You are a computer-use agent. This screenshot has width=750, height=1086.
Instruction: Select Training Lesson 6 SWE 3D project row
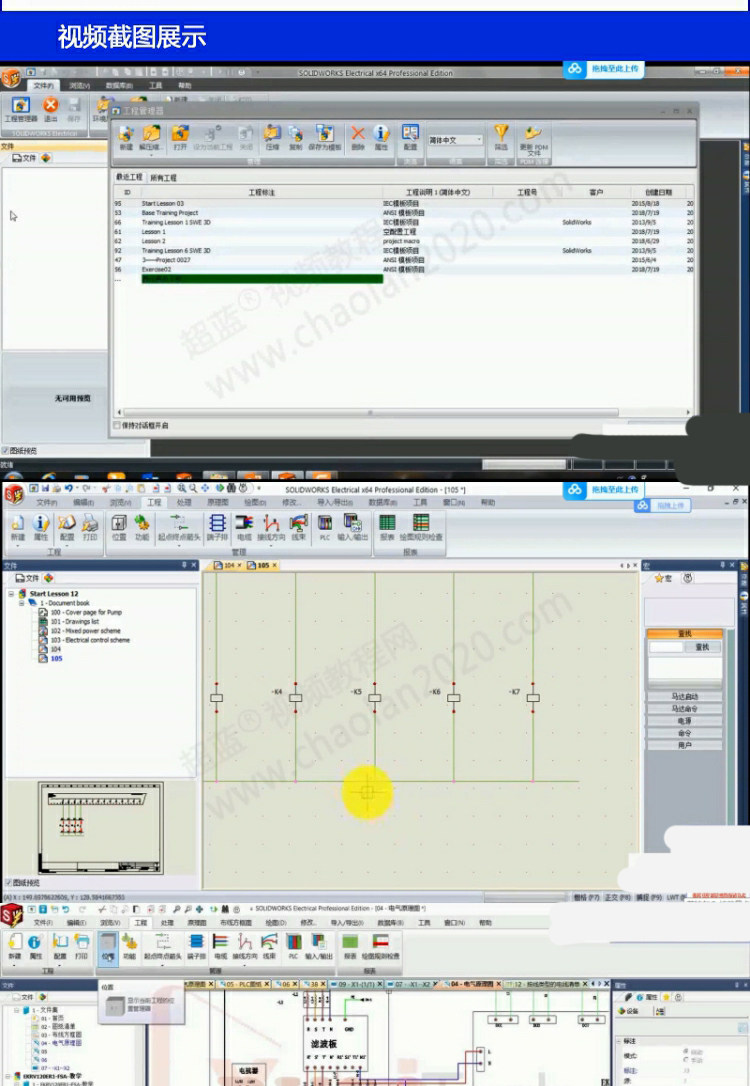coord(403,251)
